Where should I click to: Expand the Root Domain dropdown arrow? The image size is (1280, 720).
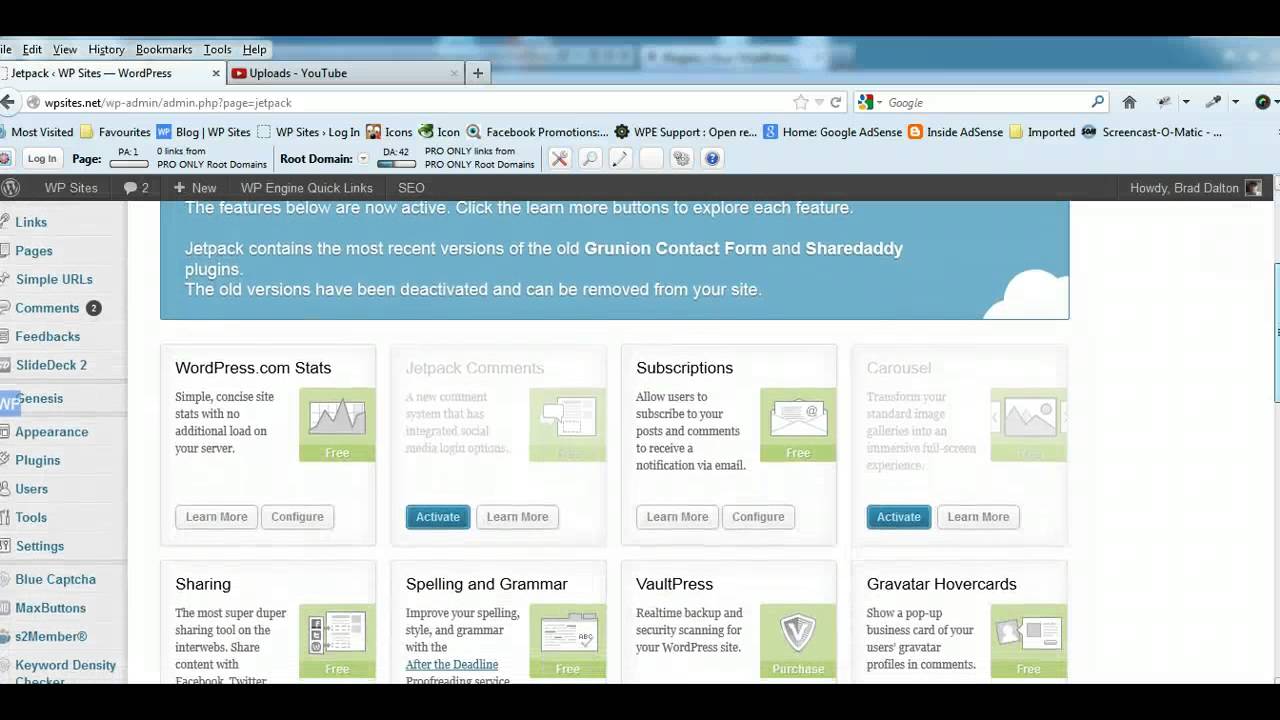coord(363,158)
